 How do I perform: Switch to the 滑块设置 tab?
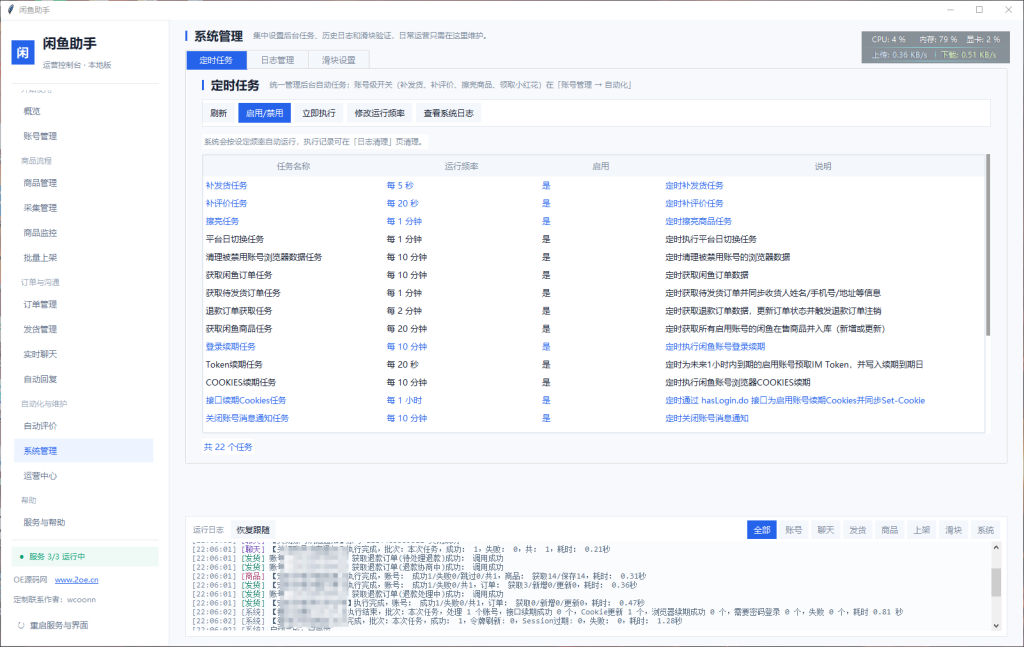pyautogui.click(x=338, y=60)
